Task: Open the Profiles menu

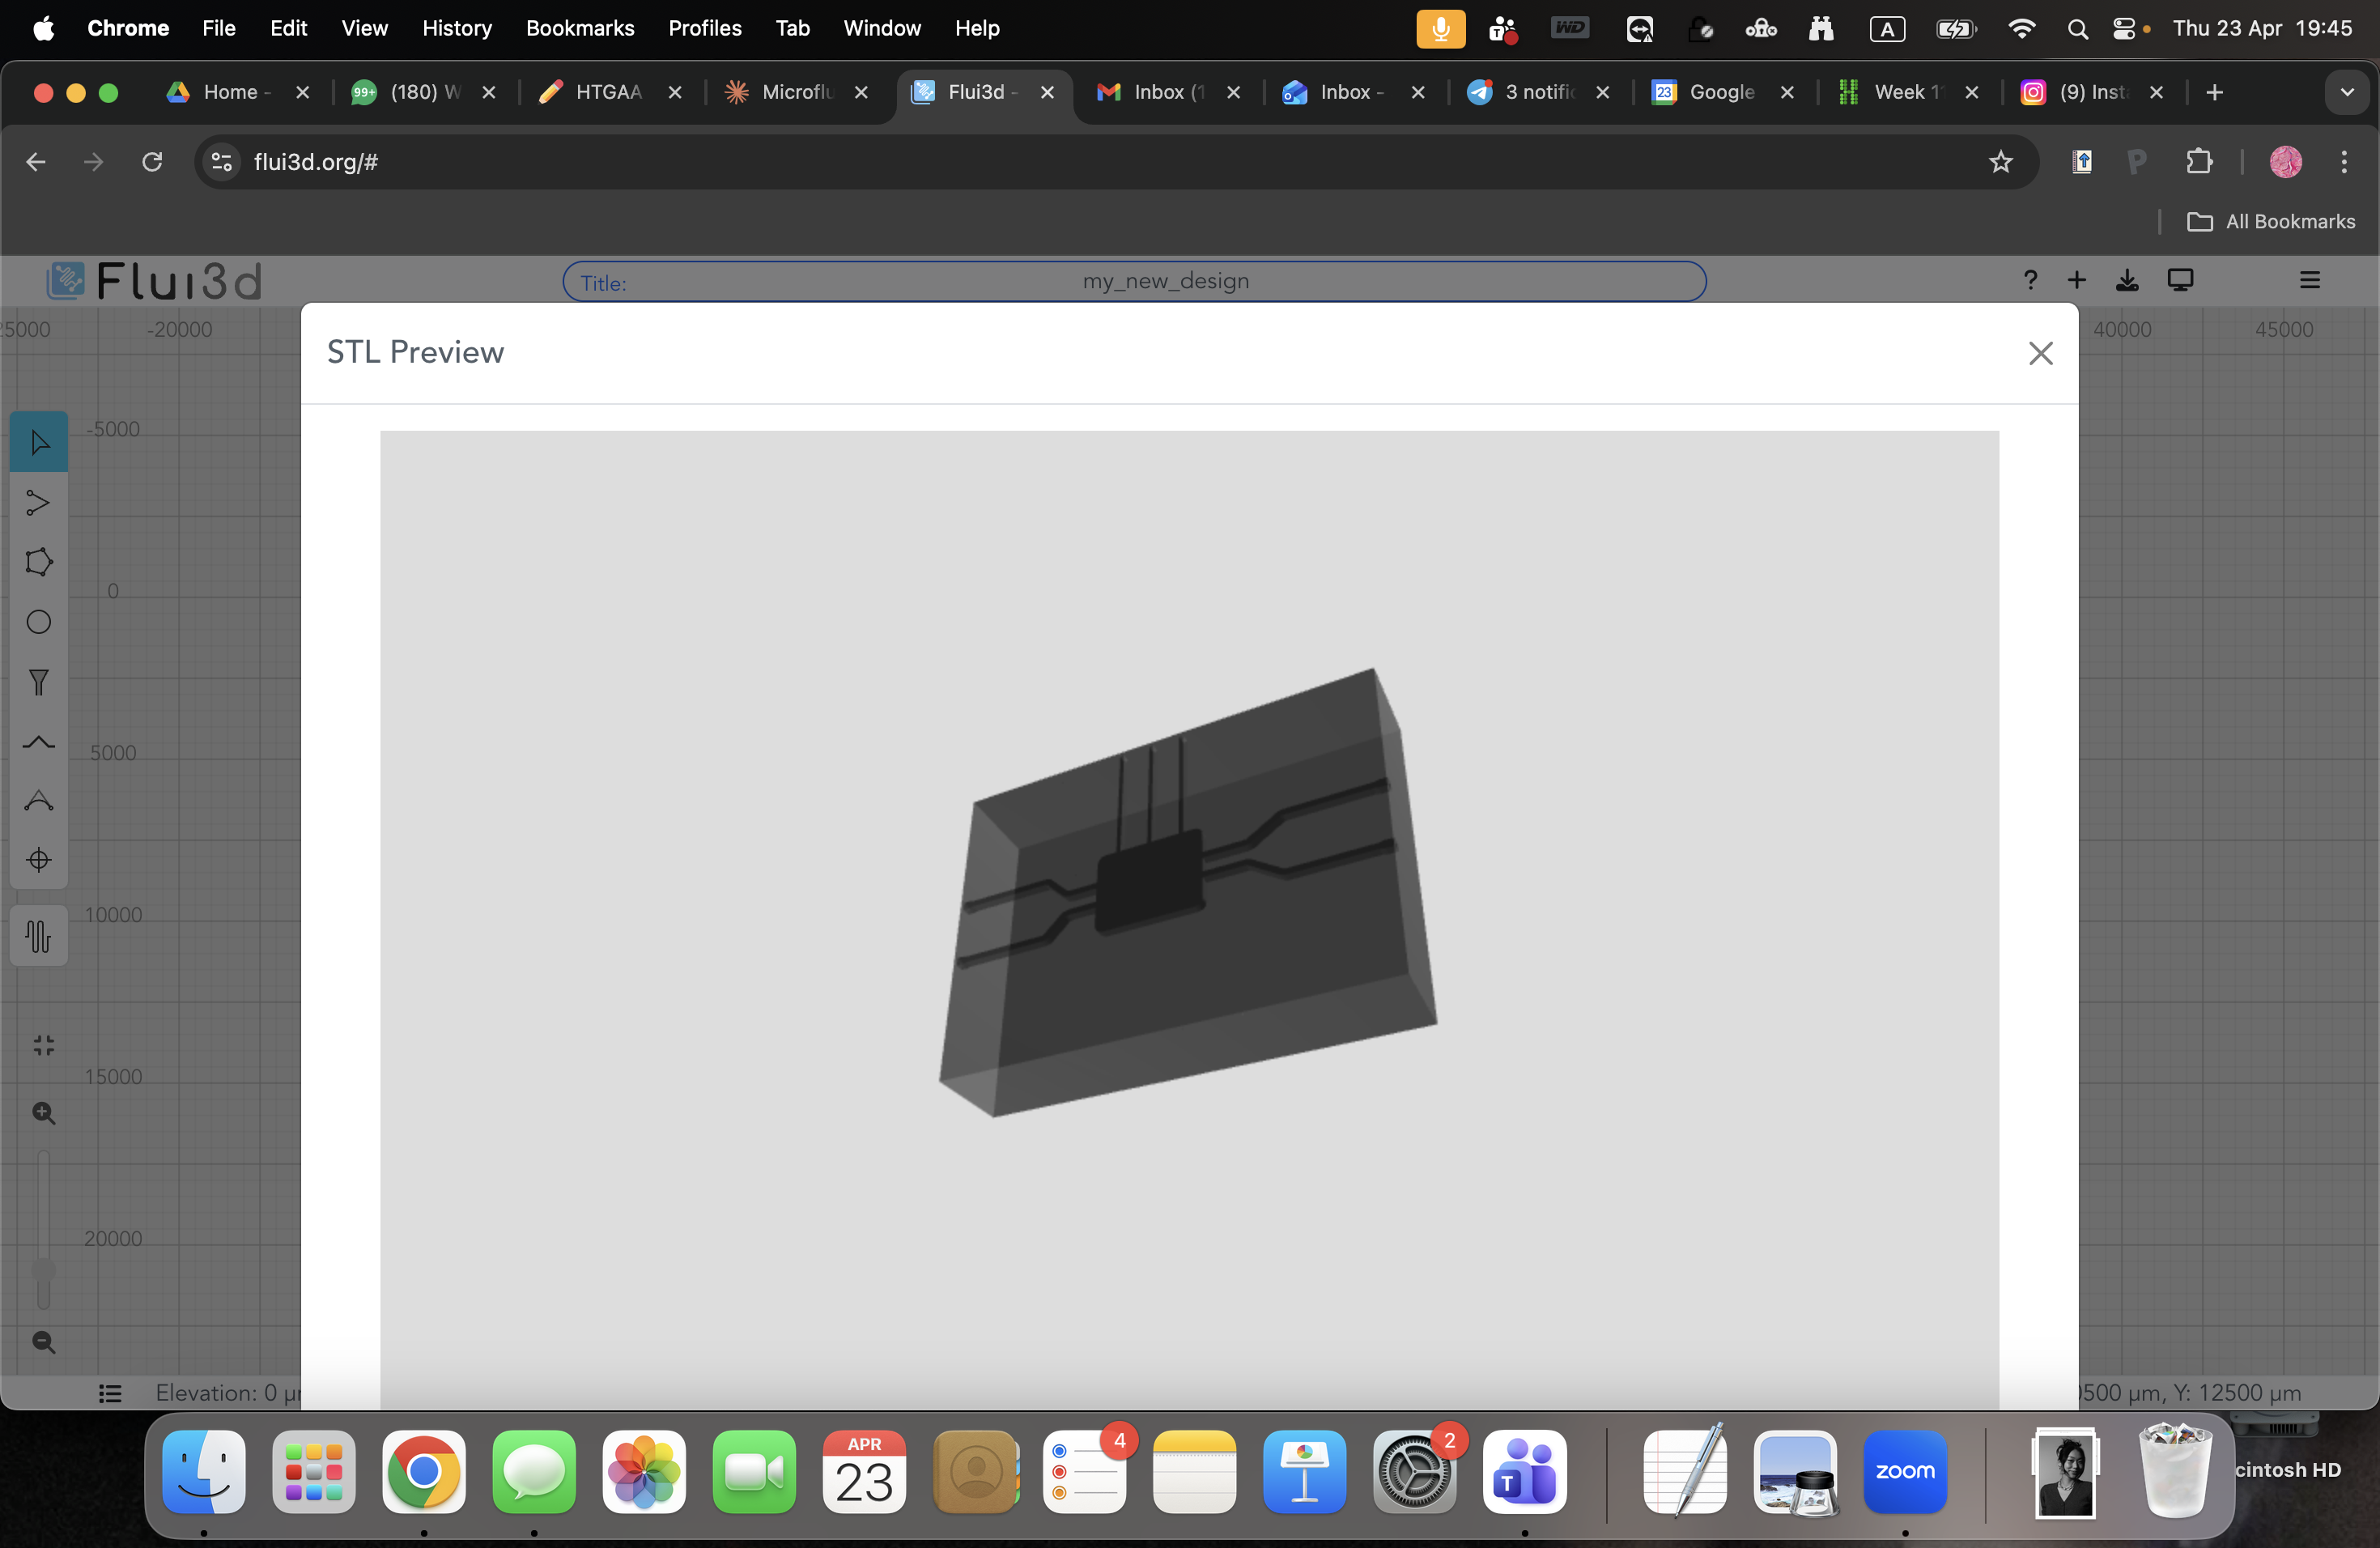Action: point(705,28)
